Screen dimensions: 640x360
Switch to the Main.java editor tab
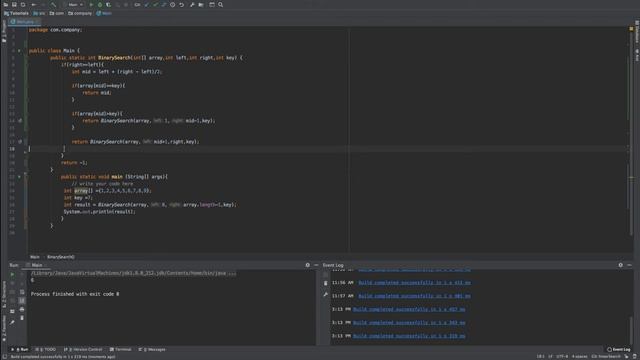click(x=24, y=22)
